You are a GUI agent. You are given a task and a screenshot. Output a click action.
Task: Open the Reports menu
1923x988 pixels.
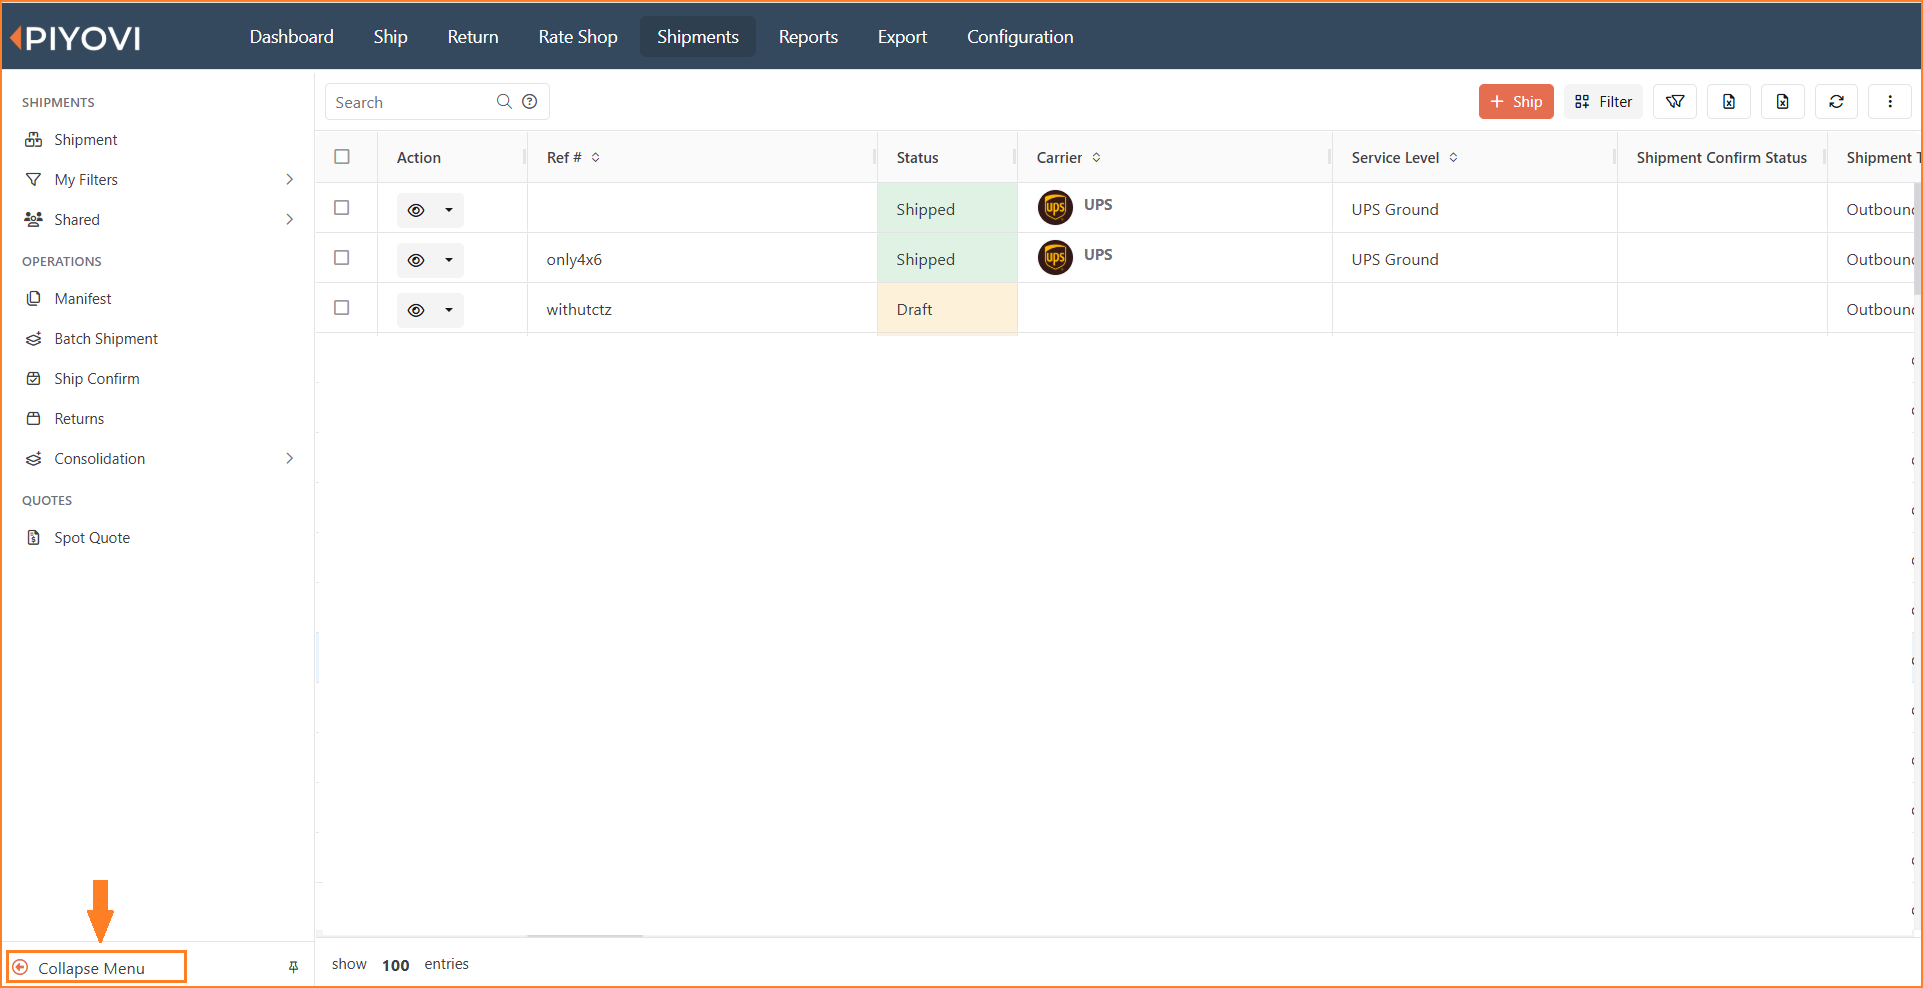[808, 37]
